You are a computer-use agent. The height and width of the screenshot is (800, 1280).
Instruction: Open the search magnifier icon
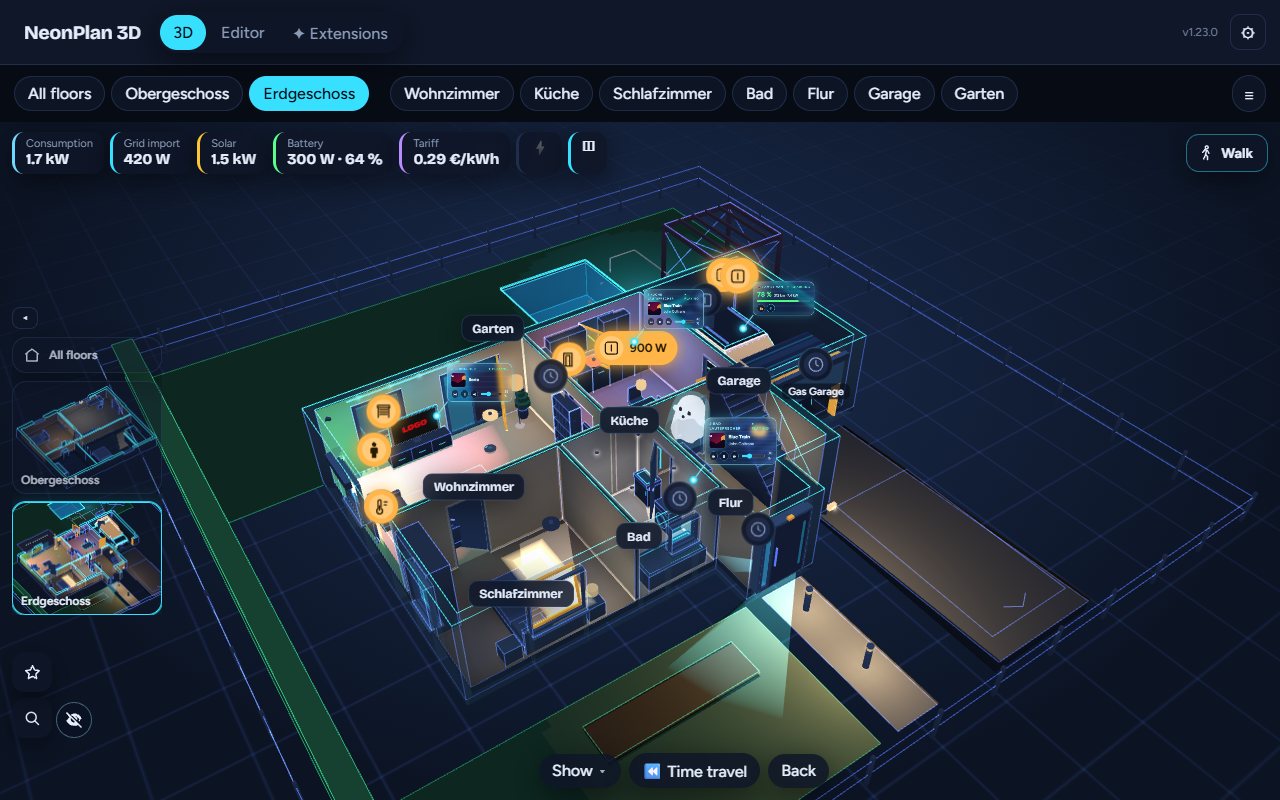pyautogui.click(x=32, y=719)
